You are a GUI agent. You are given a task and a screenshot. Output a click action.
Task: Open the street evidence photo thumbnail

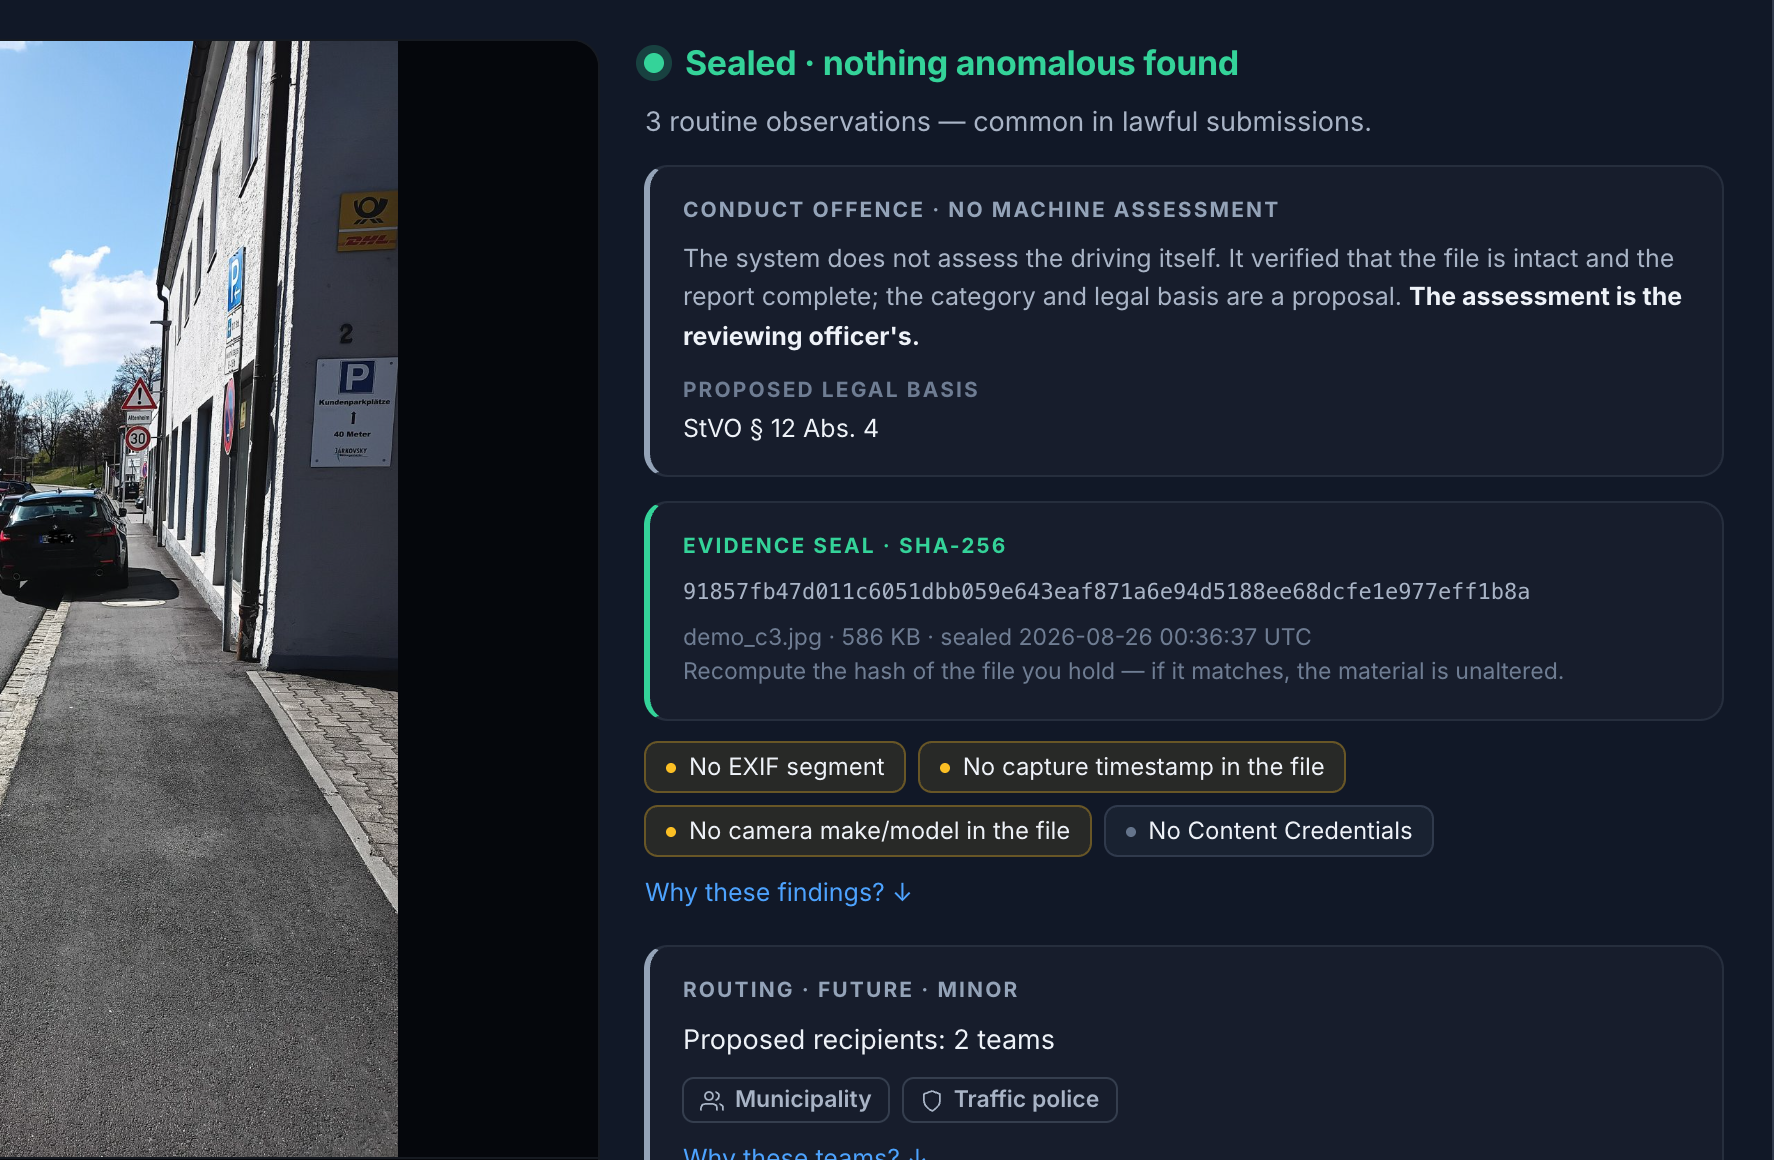point(199,598)
